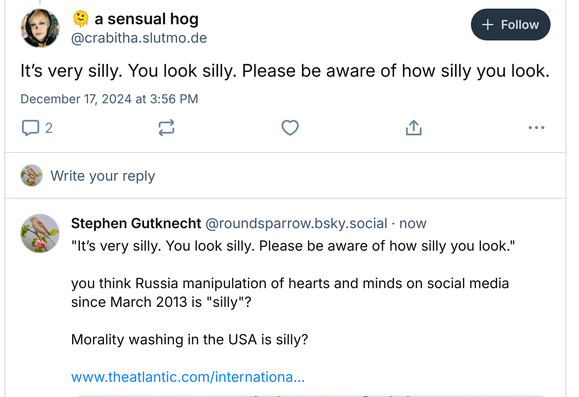Follow the a sensual hog account
This screenshot has width=579, height=397.
(510, 25)
